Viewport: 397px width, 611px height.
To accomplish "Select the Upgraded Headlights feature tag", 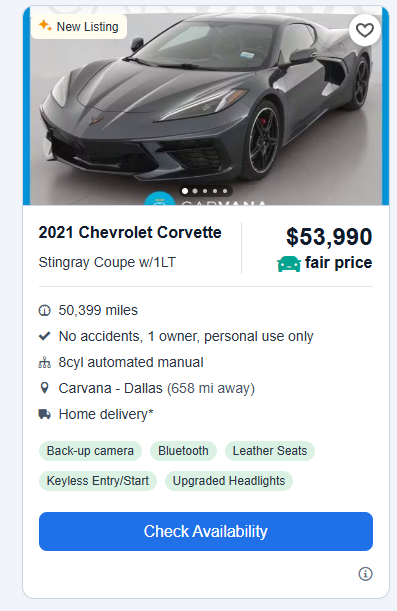I will [229, 481].
